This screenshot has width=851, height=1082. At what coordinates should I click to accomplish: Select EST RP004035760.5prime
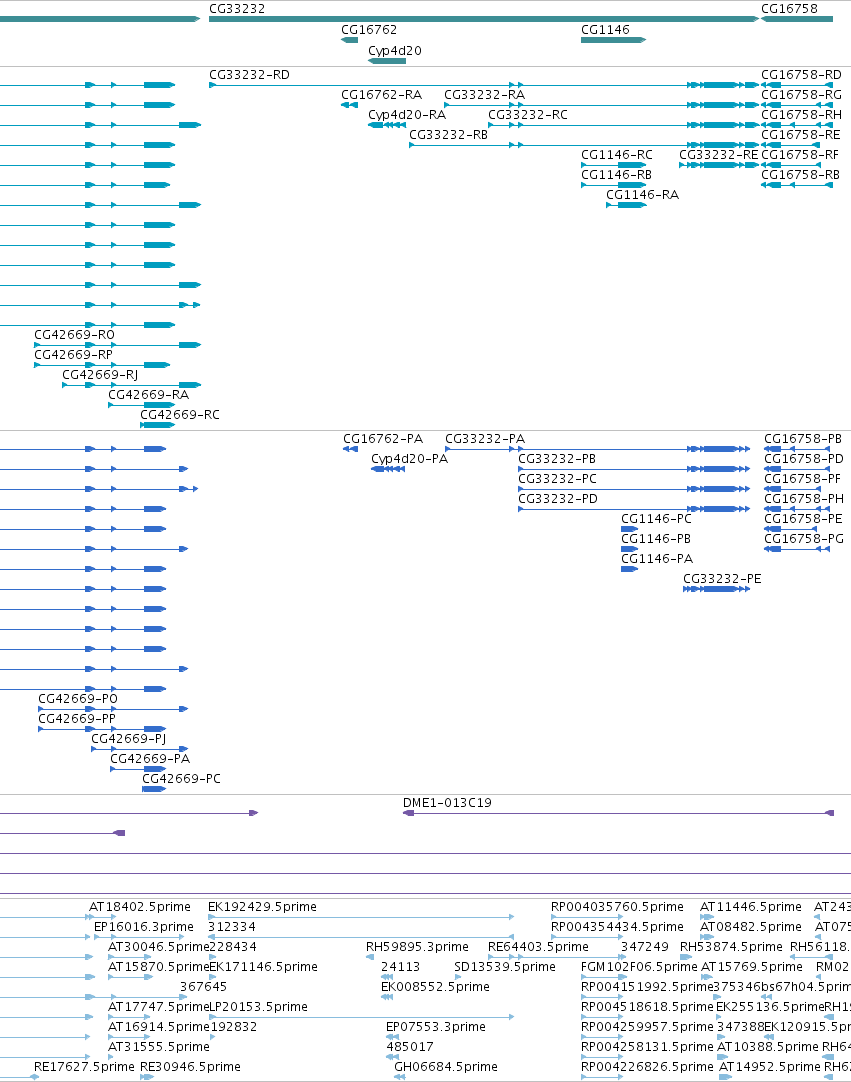pos(617,907)
